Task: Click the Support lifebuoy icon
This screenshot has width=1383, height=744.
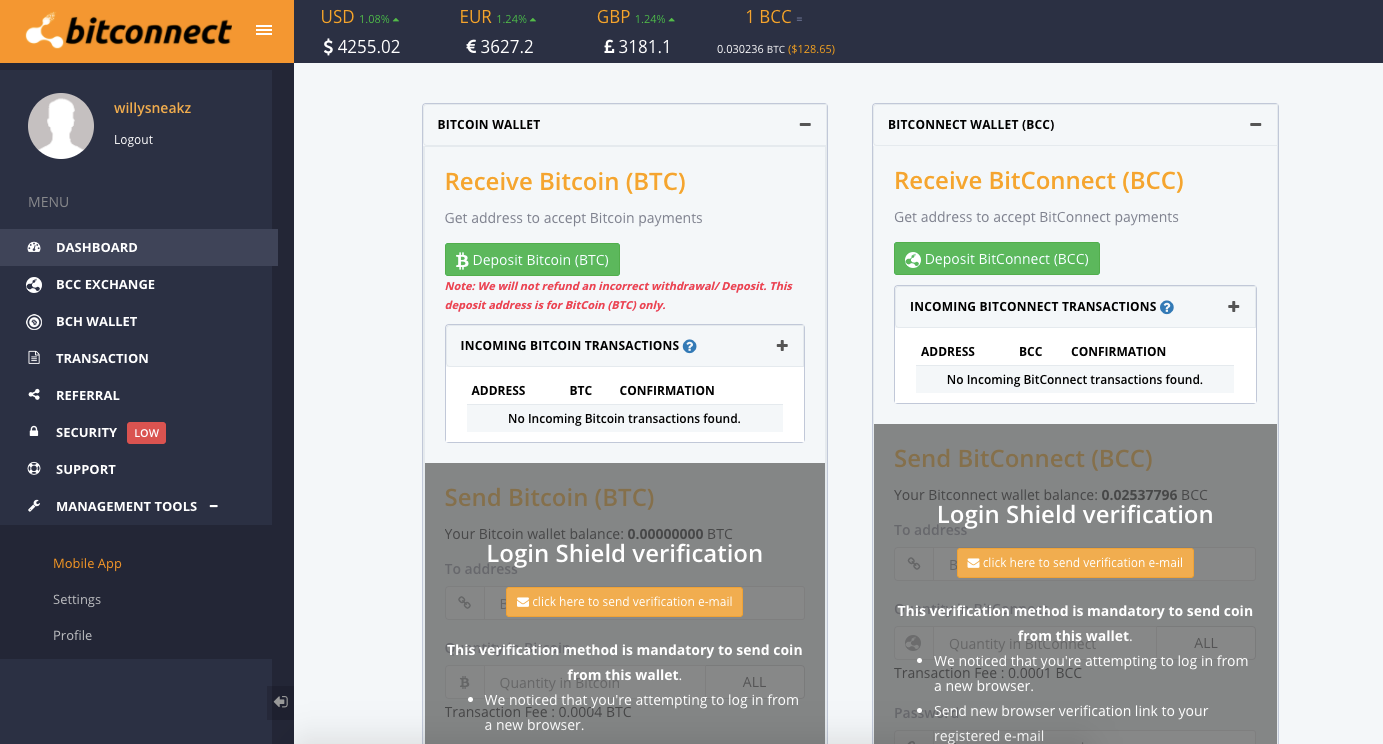Action: [x=34, y=469]
